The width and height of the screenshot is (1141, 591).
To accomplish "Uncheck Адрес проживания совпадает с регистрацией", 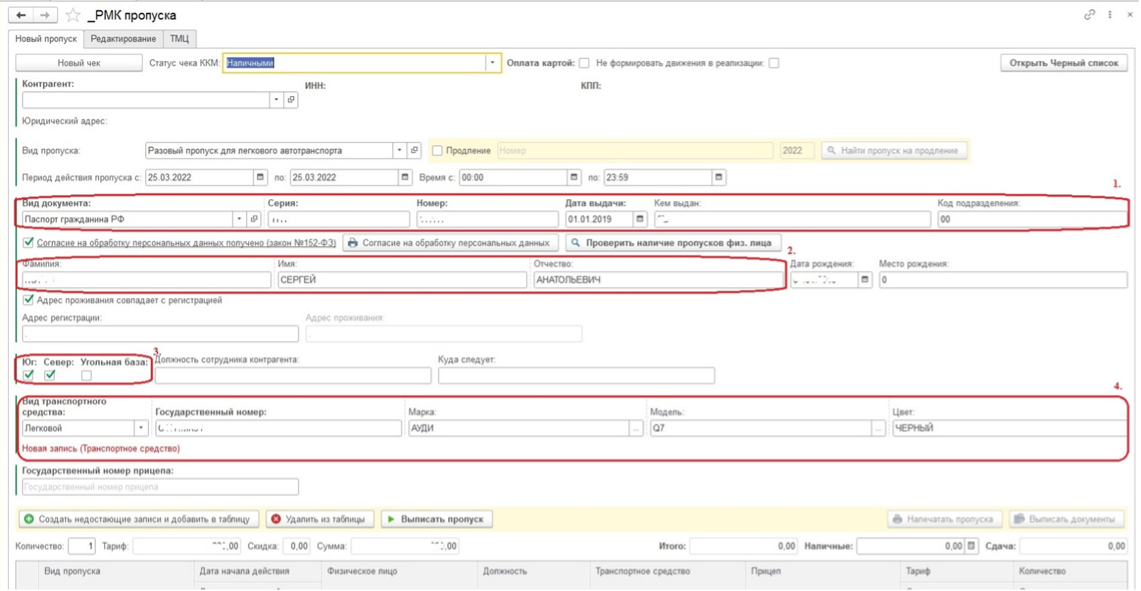I will (28, 299).
